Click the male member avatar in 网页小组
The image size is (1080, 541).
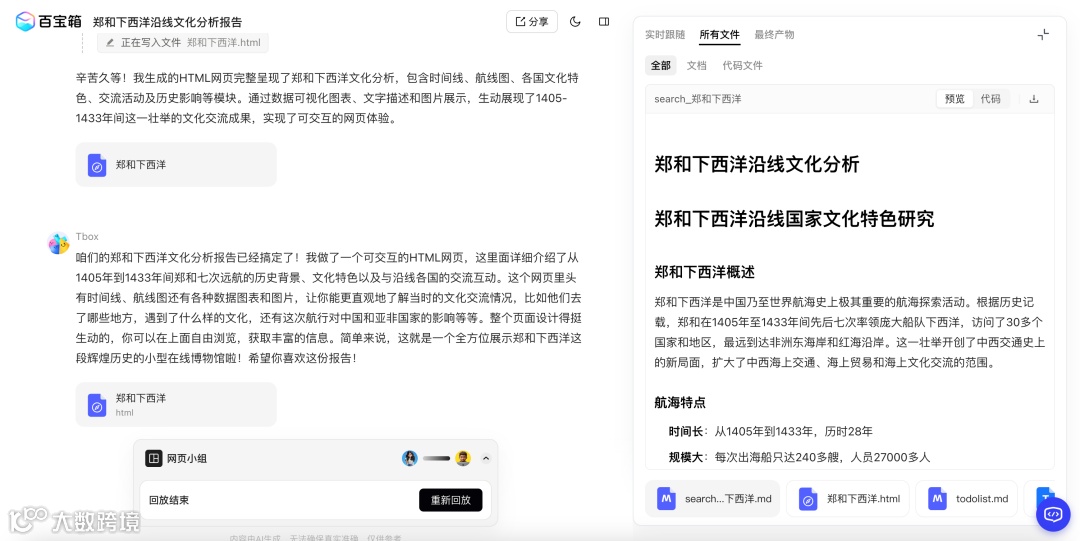click(x=463, y=458)
